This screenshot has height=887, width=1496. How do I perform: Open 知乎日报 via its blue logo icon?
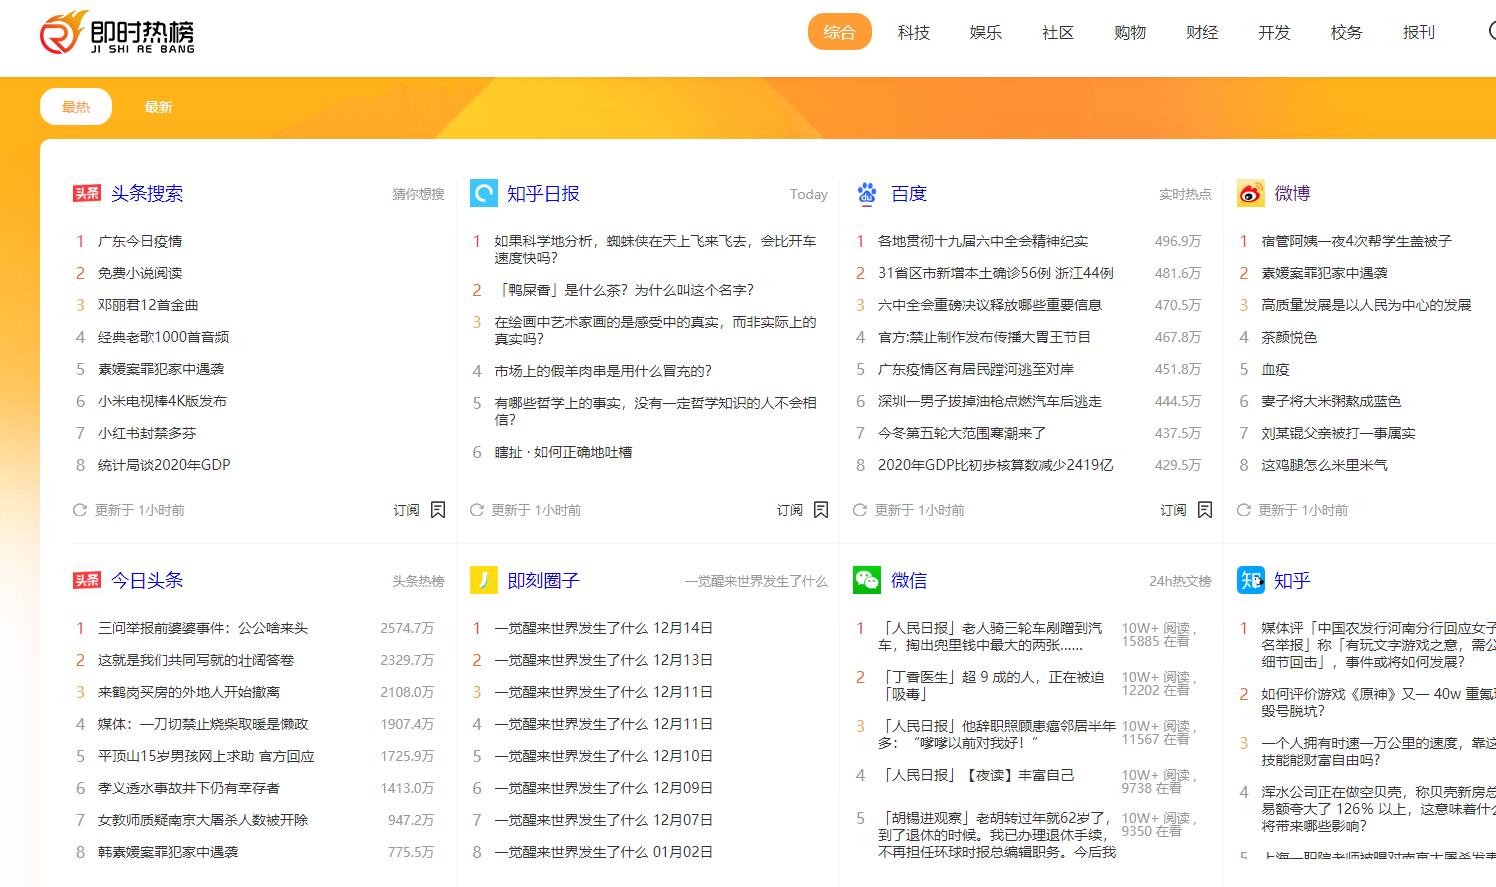point(483,193)
